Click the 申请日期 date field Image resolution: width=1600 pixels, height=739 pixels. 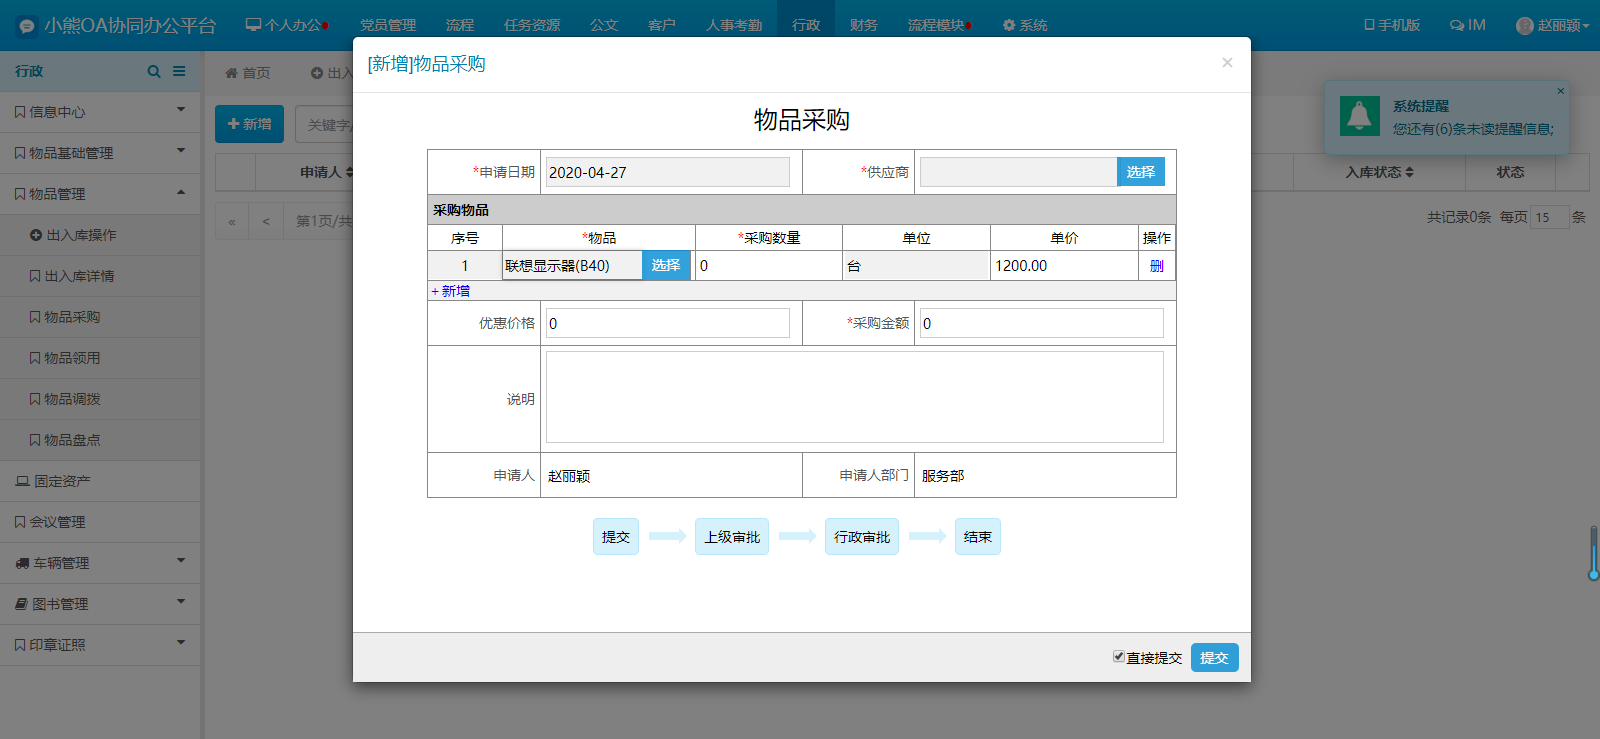(668, 172)
